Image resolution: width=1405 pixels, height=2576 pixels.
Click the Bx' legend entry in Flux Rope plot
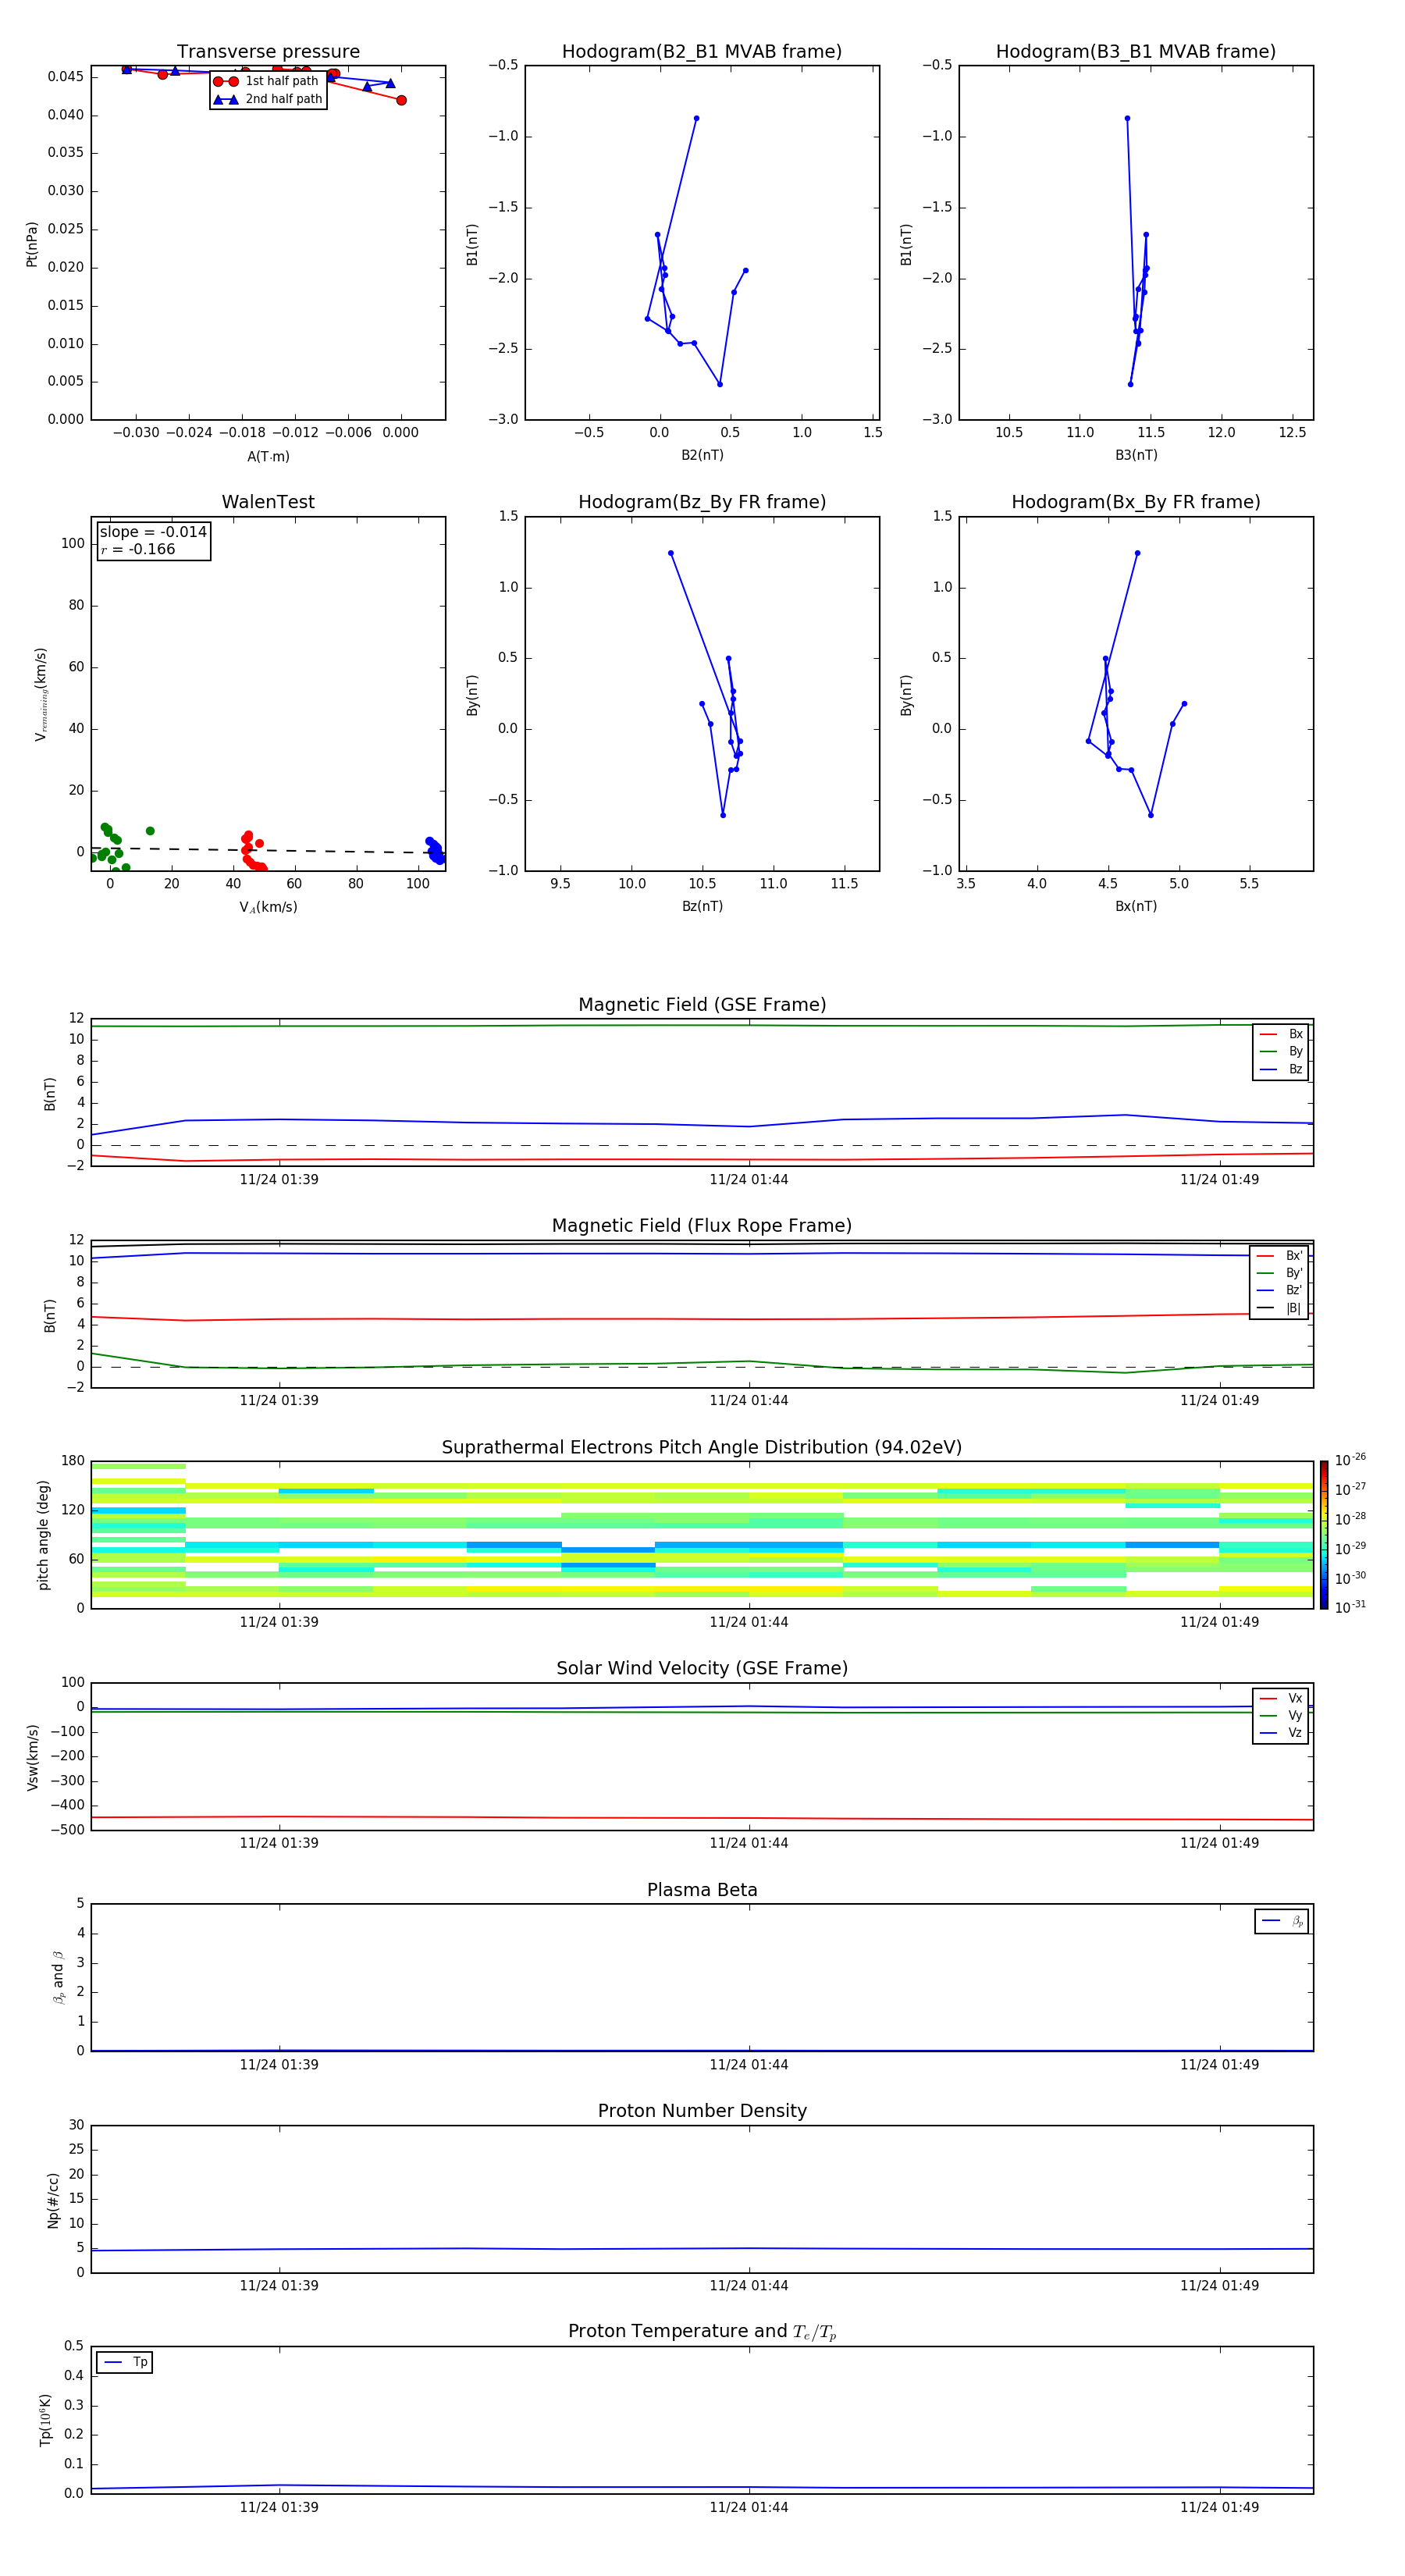pos(1279,1256)
